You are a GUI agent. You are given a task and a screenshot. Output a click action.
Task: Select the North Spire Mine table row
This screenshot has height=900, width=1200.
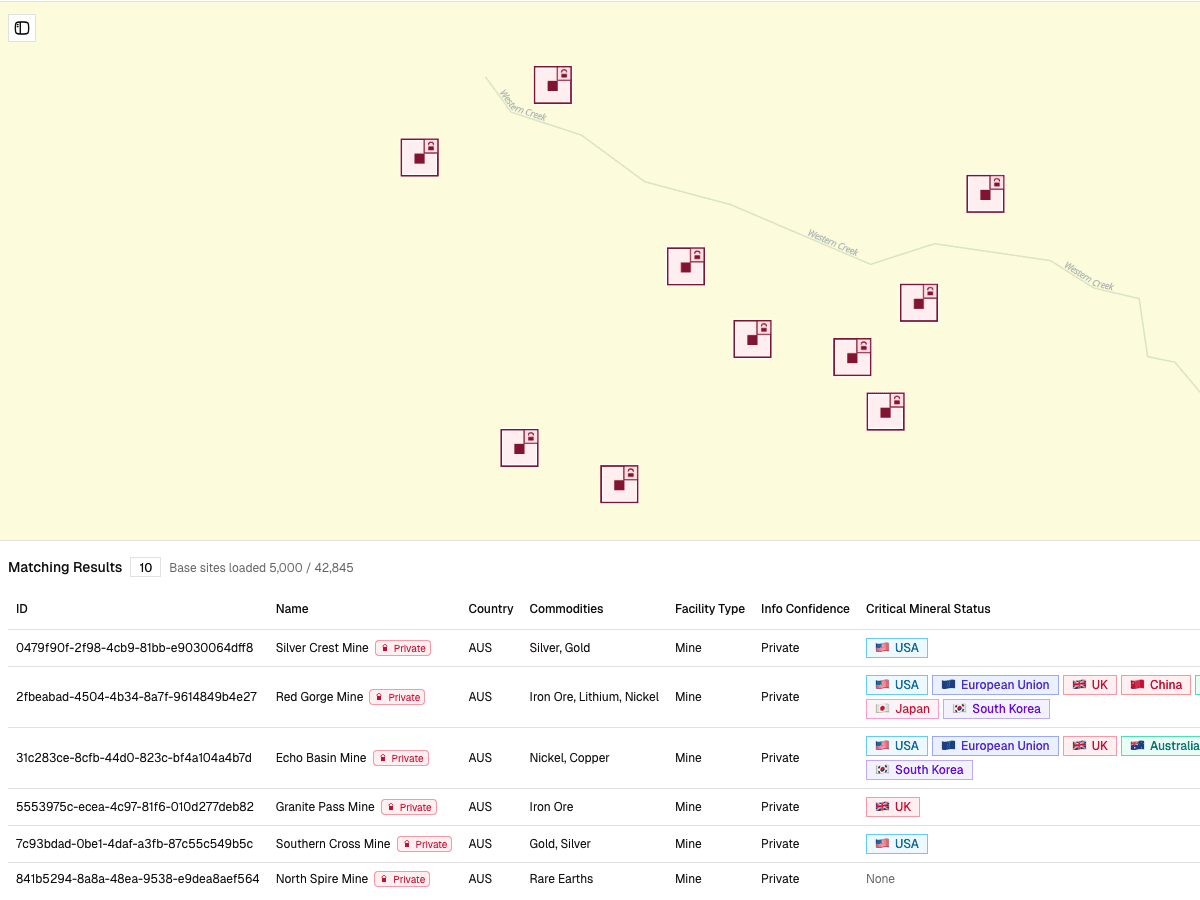(400, 878)
